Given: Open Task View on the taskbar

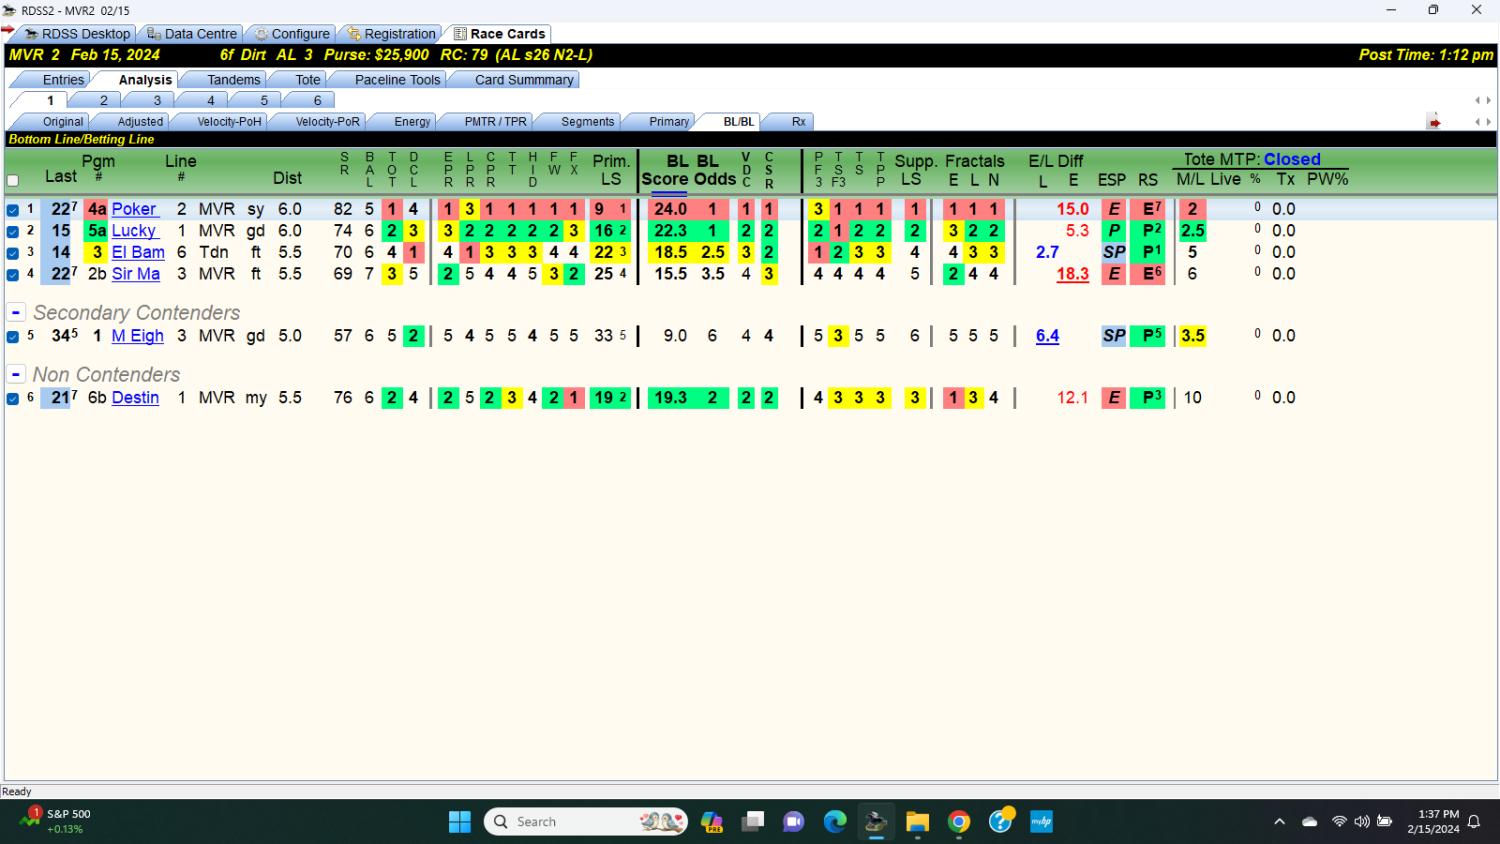Looking at the screenshot, I should pos(752,822).
